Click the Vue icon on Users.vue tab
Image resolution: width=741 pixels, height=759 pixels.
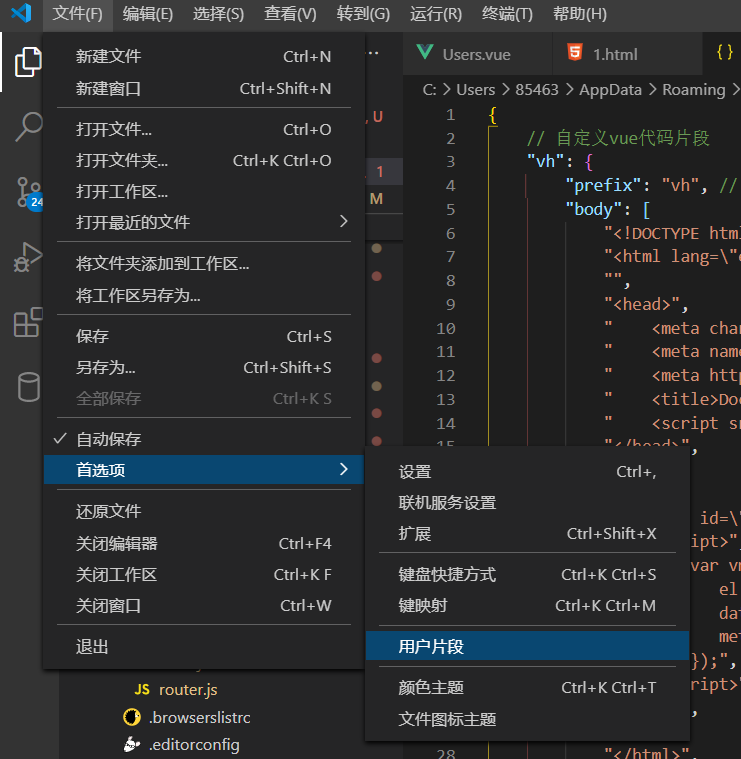(x=425, y=52)
